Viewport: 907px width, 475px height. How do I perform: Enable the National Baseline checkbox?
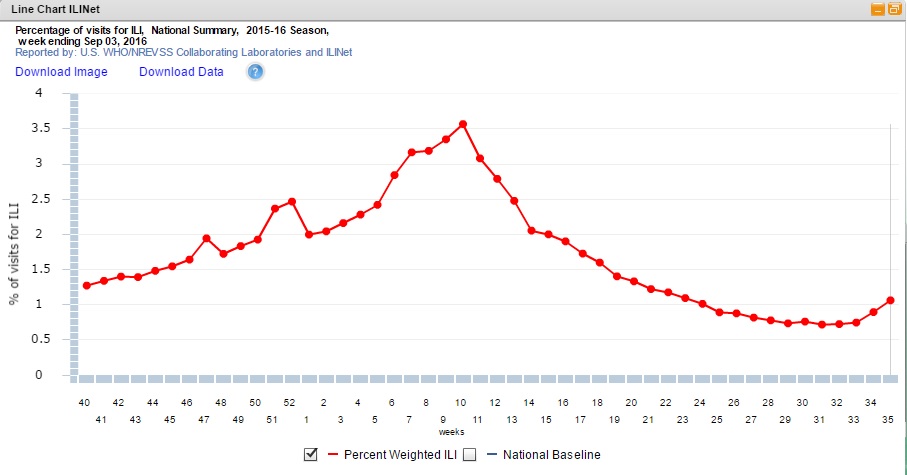(470, 455)
